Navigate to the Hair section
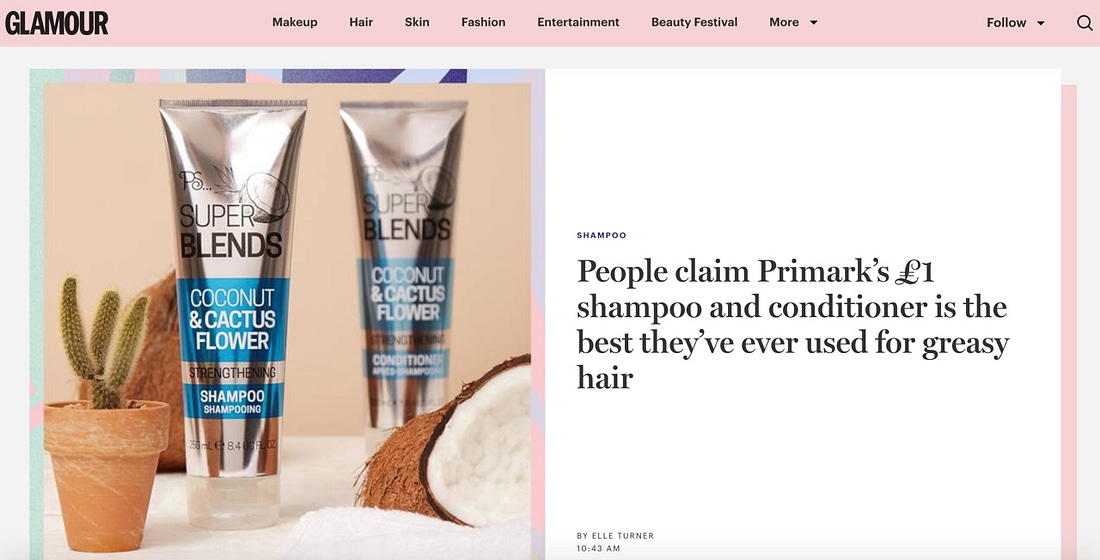 pos(361,22)
